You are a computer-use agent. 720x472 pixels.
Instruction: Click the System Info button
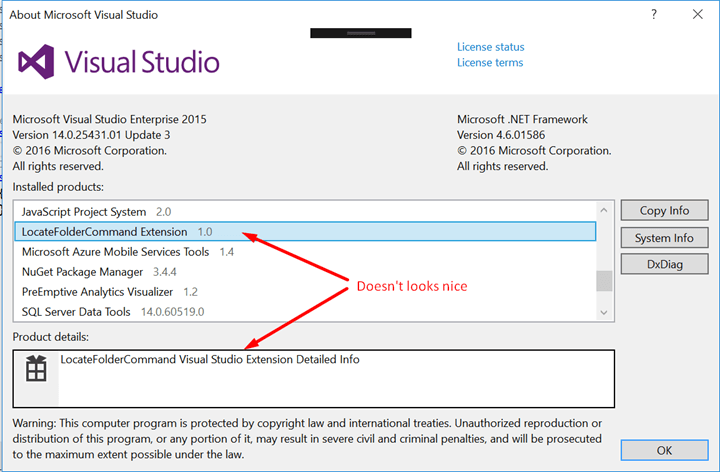[664, 238]
